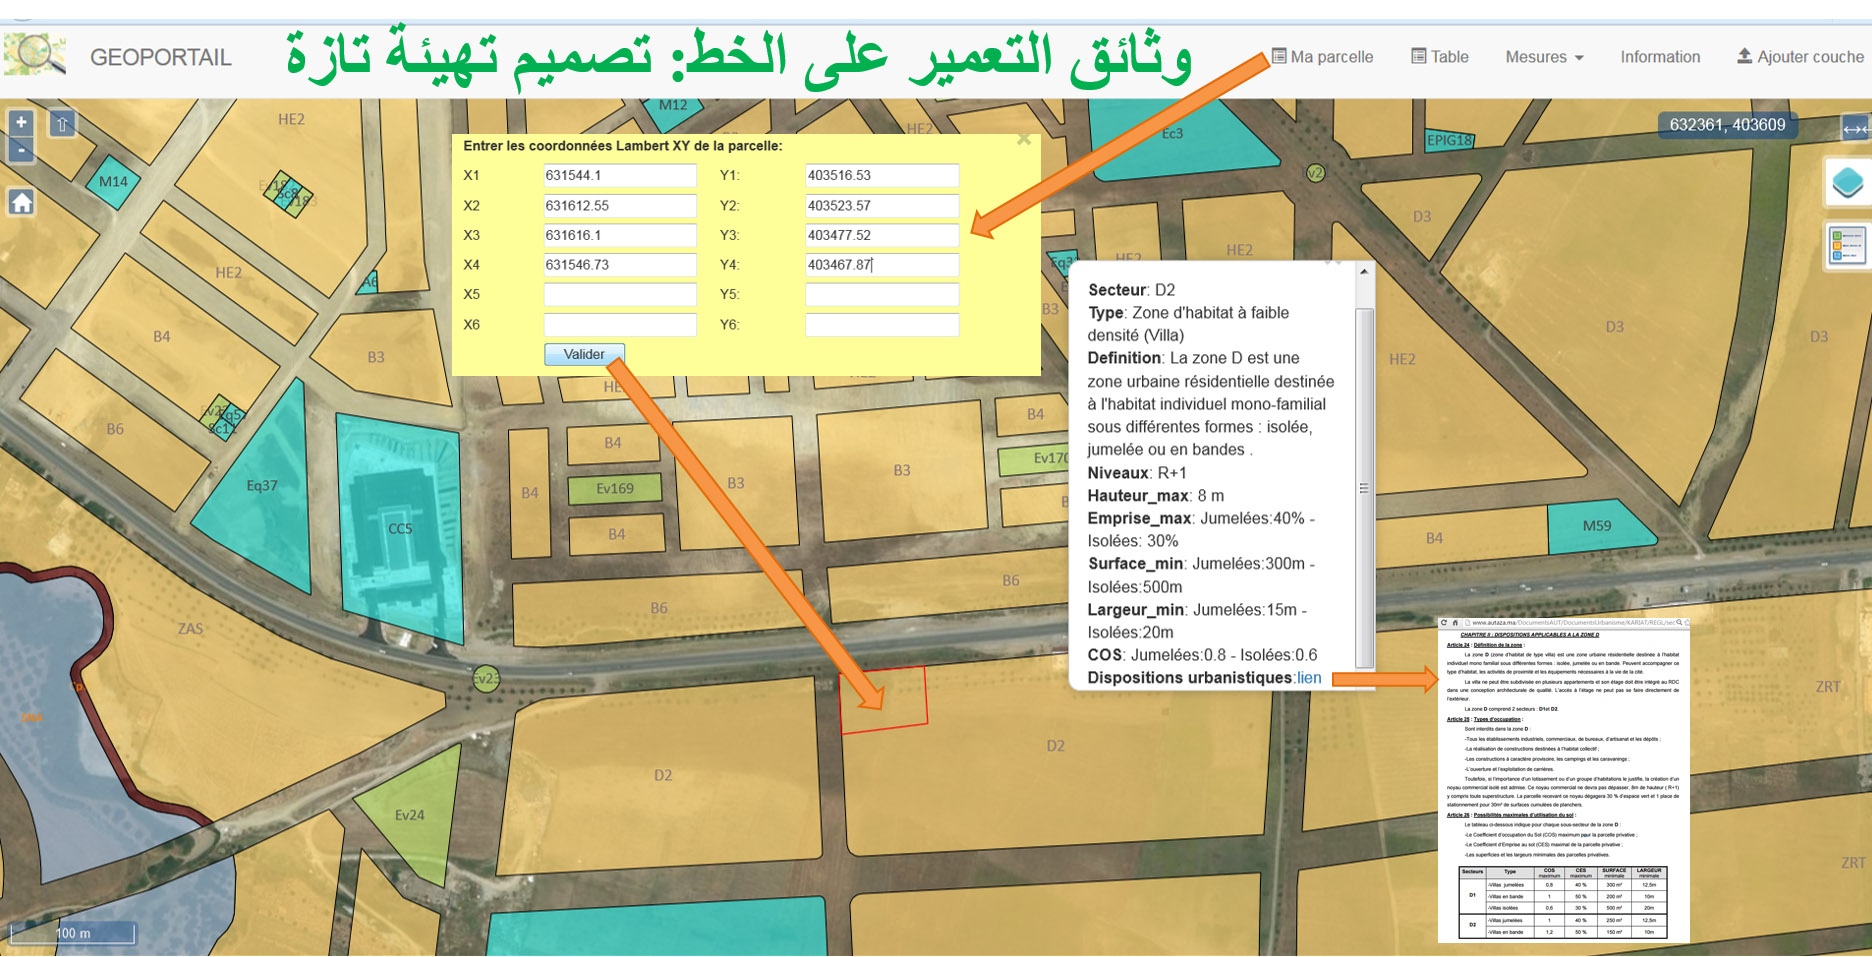This screenshot has width=1872, height=957.
Task: Open the Information menu
Action: 1660,57
